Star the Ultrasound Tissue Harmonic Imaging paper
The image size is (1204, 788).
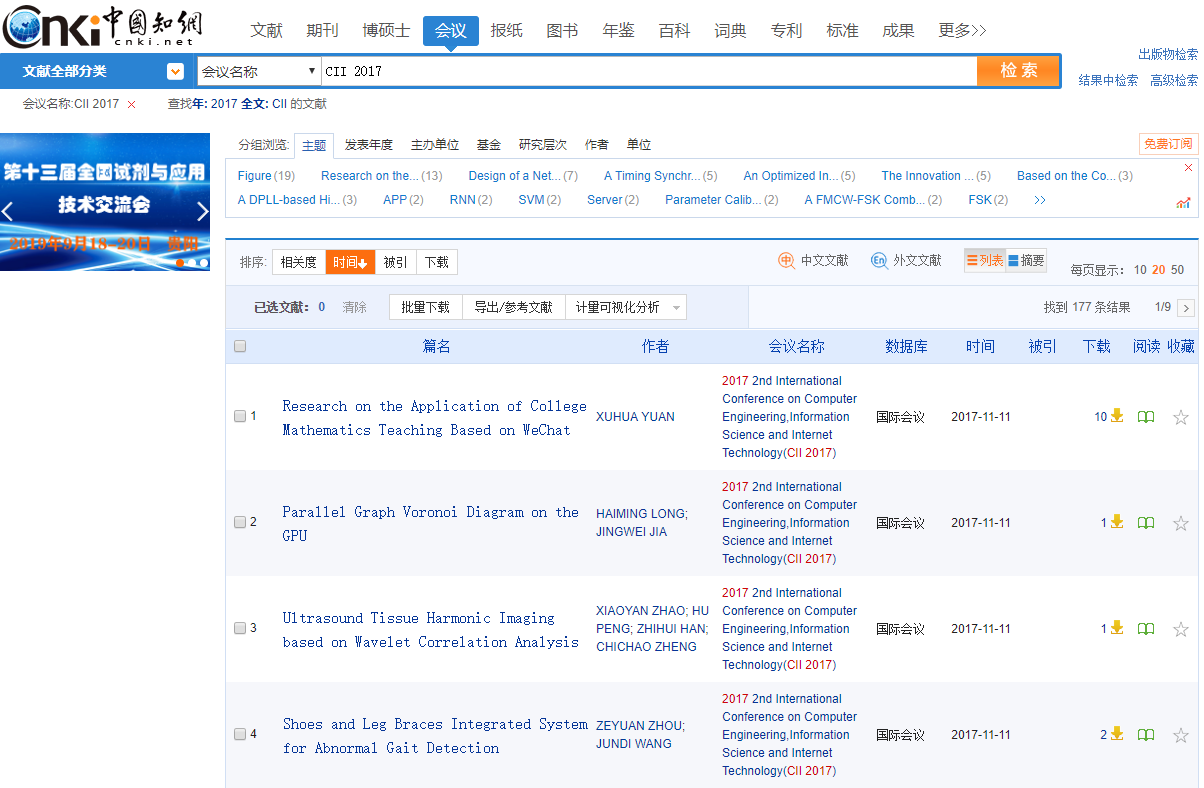coord(1180,629)
